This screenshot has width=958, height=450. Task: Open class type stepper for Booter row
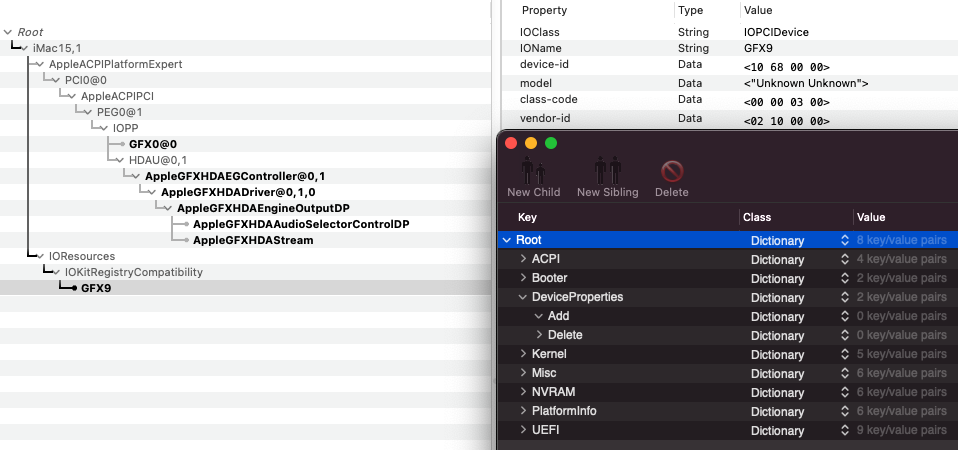(845, 278)
